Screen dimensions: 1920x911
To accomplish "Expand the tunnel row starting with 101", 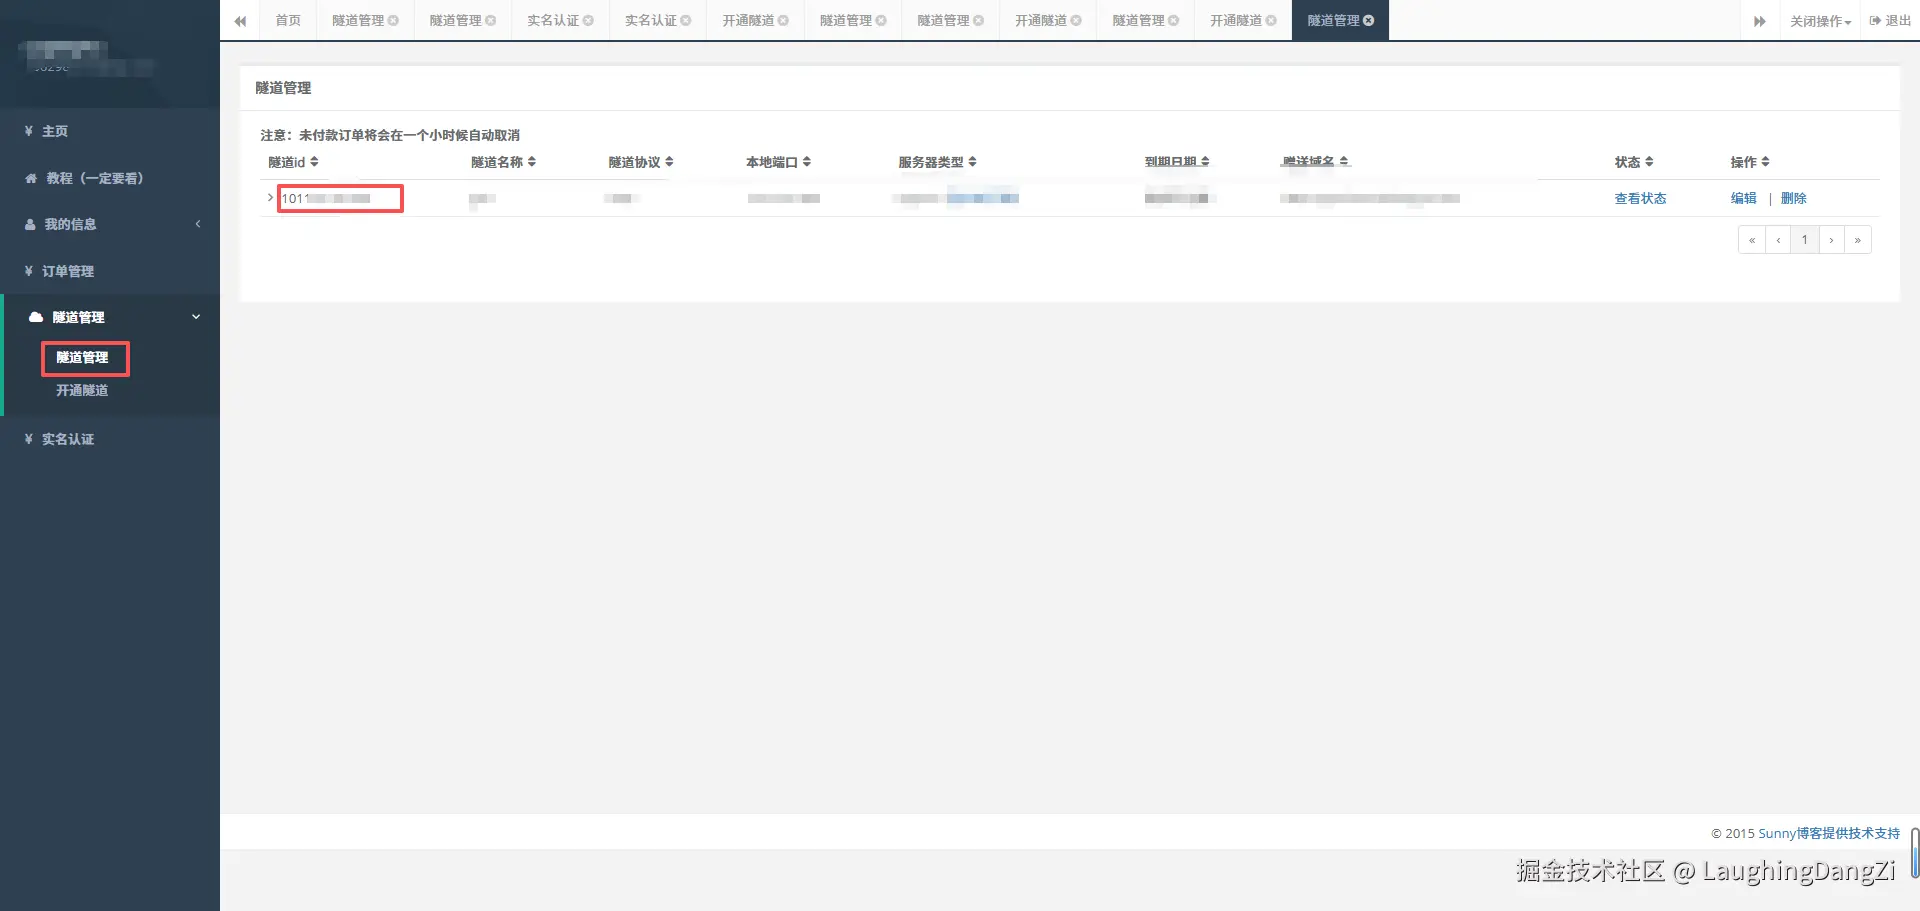I will (270, 198).
